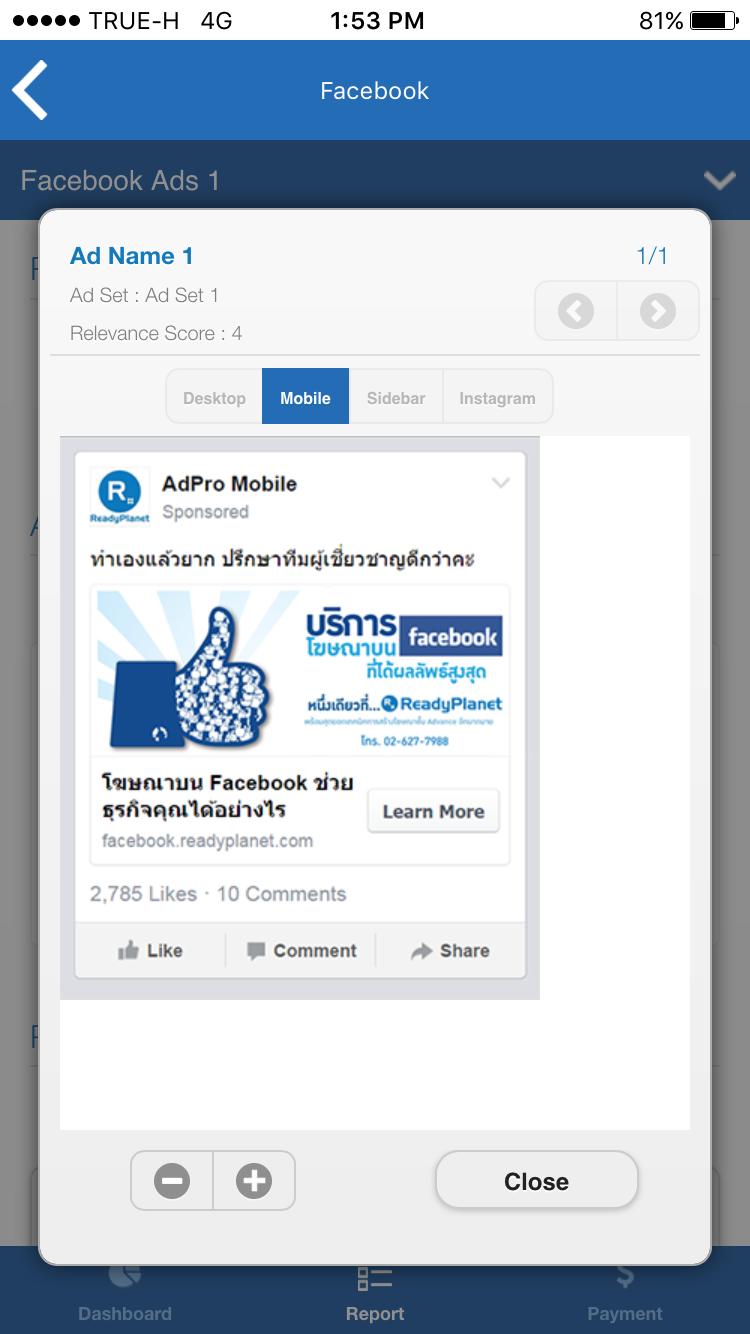Expand the Facebook Ads 1 dropdown chevron
The height and width of the screenshot is (1334, 750).
click(x=719, y=180)
